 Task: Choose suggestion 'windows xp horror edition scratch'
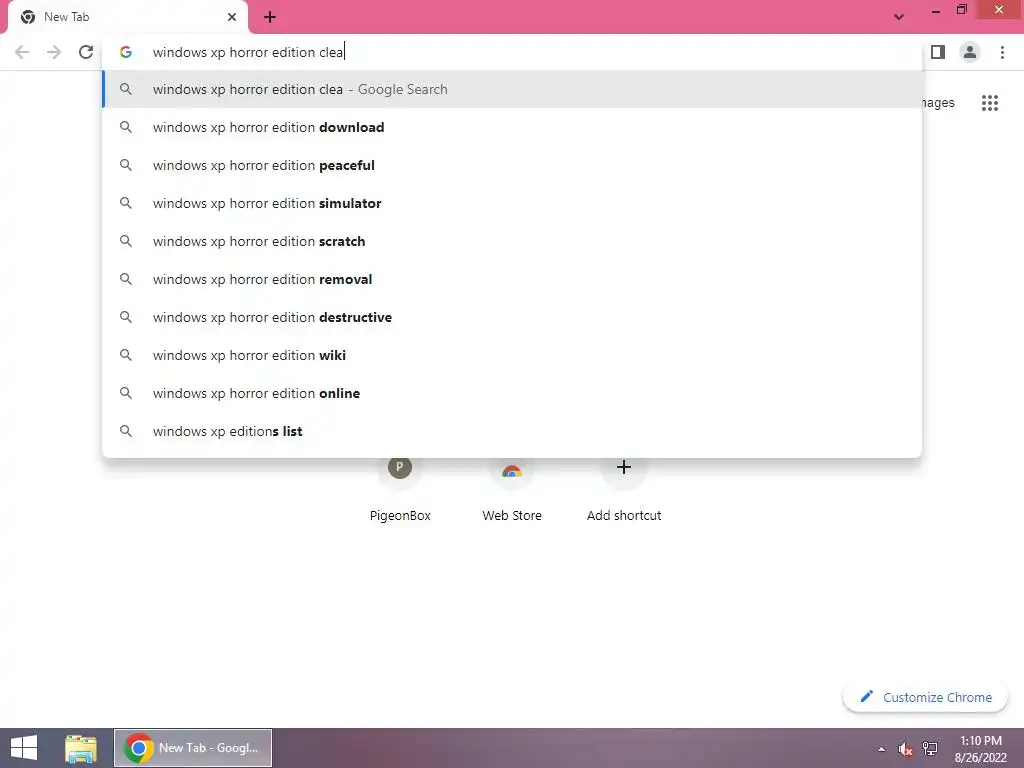tap(512, 241)
